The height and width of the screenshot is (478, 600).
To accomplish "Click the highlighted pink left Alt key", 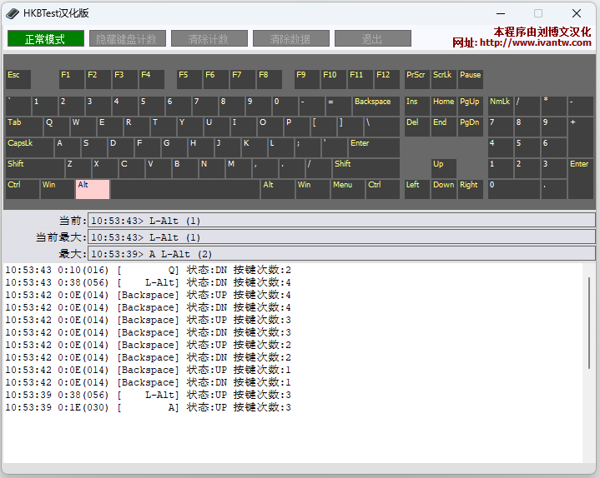I will 92,189.
